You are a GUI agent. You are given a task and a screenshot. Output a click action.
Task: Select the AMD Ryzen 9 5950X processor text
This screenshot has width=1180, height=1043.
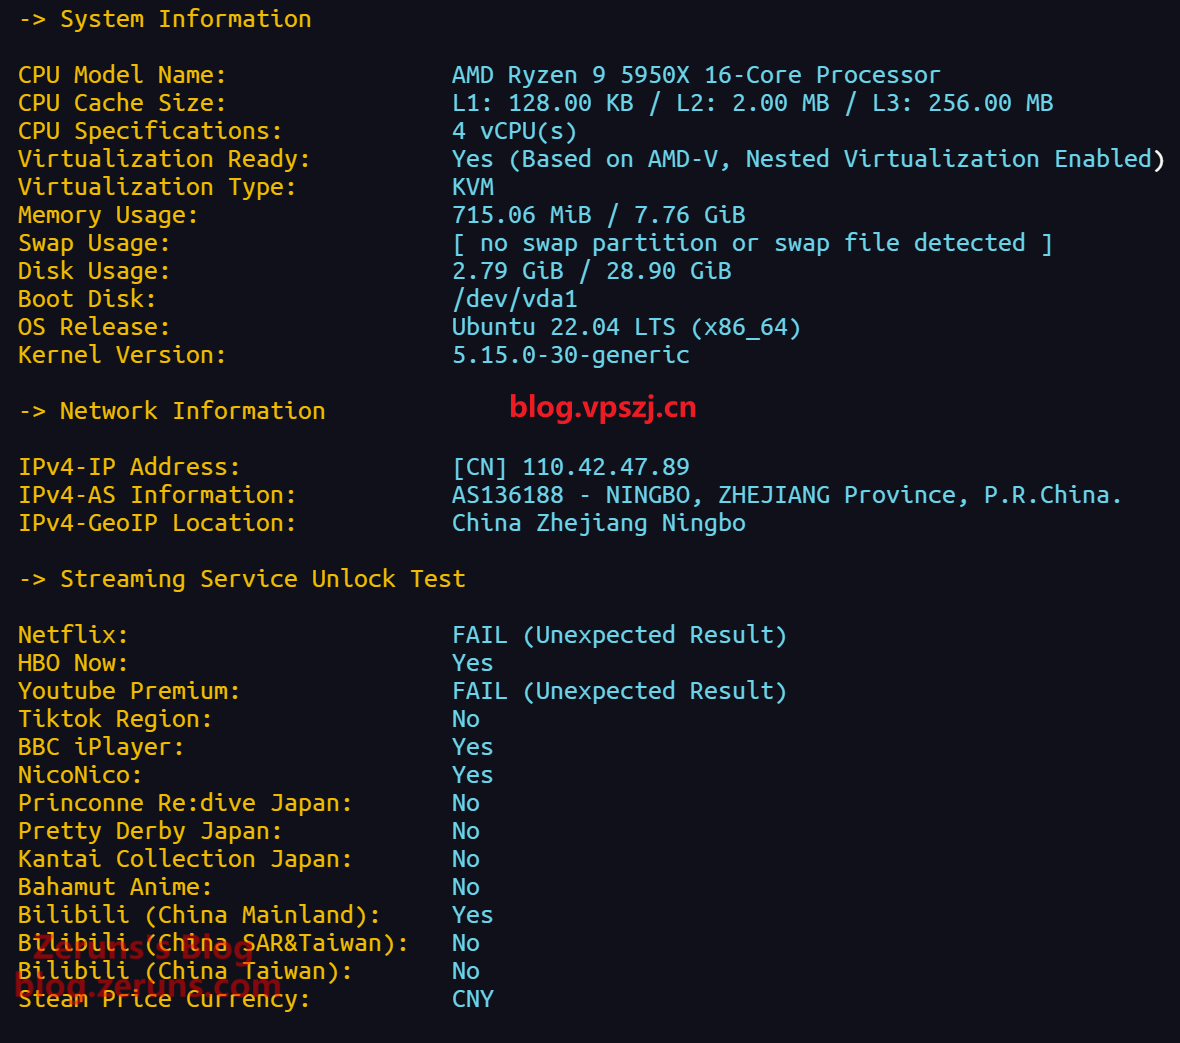[695, 75]
